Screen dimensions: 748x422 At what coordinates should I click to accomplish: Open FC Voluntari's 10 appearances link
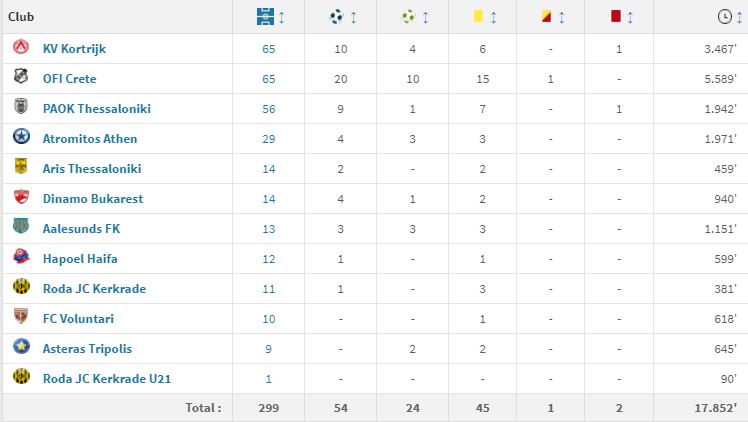(x=269, y=318)
